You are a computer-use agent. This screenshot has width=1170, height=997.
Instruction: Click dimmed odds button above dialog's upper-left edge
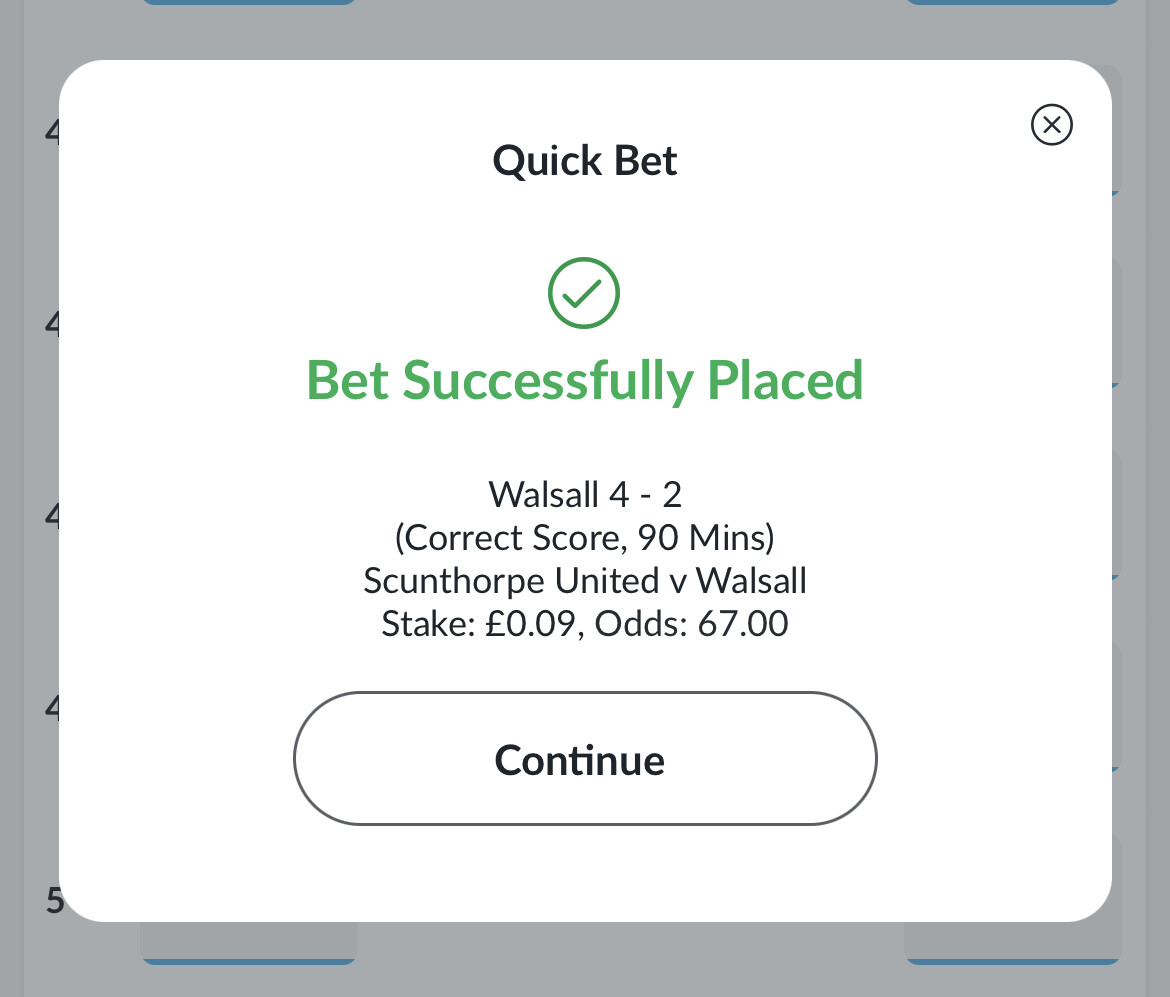tap(249, 2)
